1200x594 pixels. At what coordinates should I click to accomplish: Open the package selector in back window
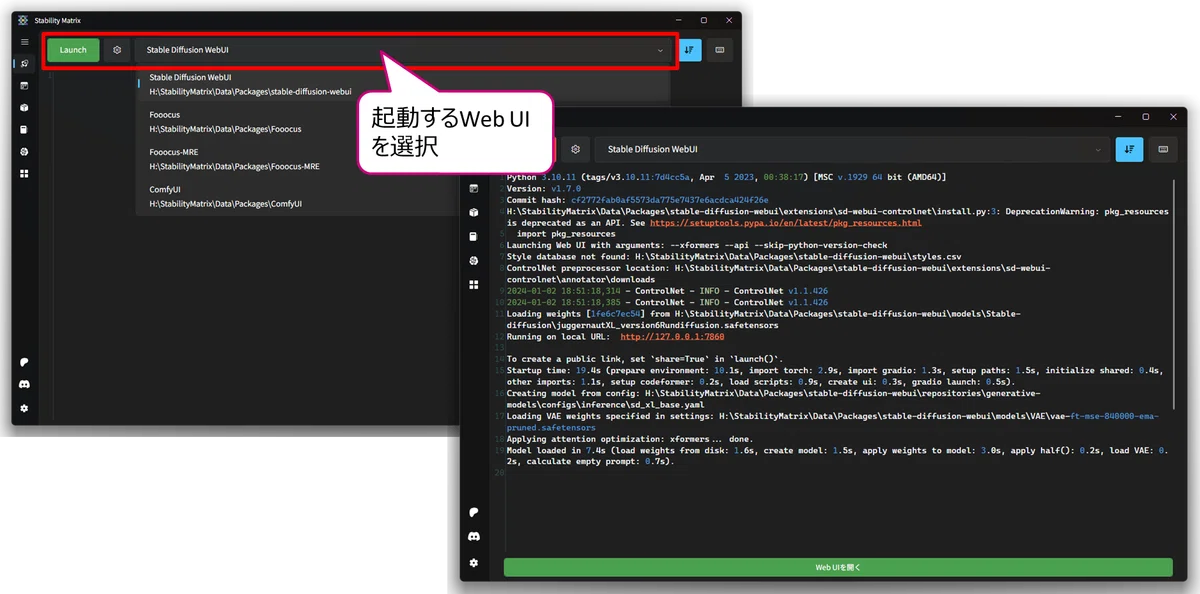pos(404,50)
